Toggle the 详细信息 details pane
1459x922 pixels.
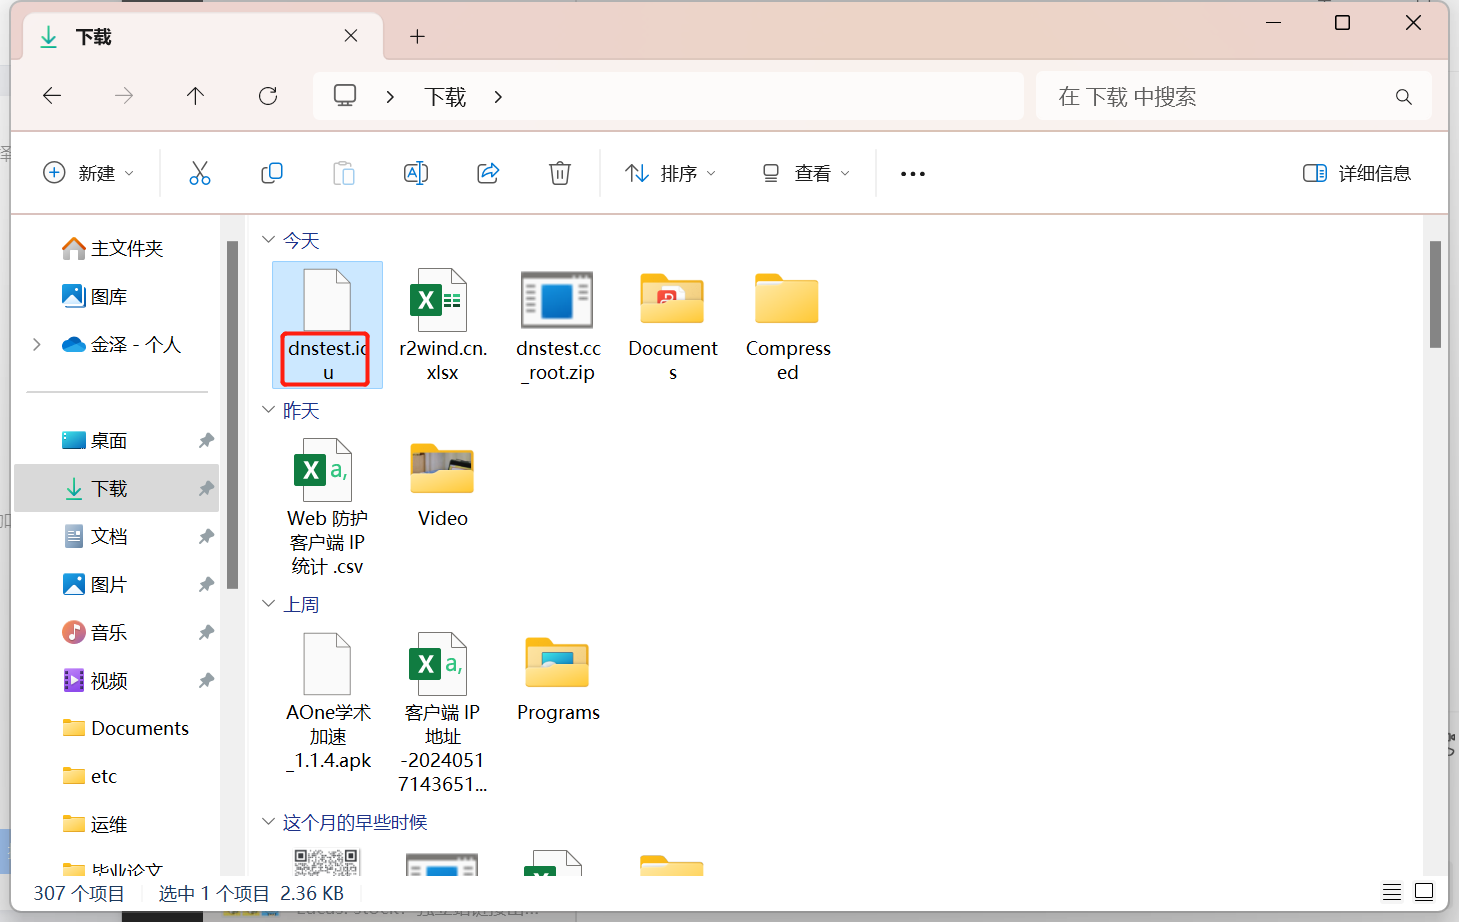(1356, 174)
